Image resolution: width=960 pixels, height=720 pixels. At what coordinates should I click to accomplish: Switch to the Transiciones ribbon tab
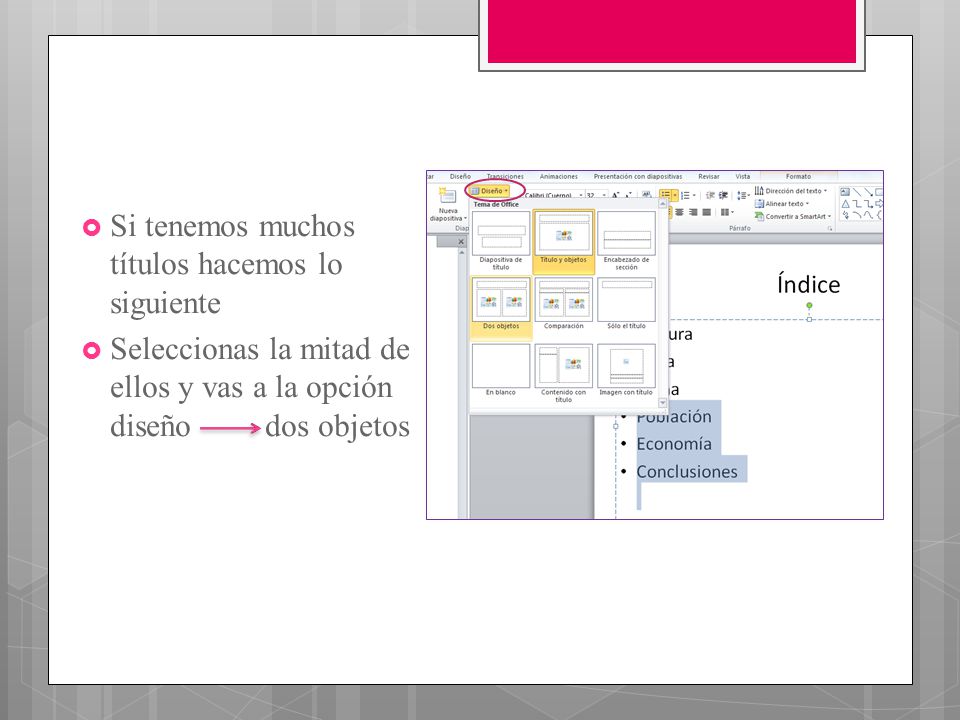504,176
